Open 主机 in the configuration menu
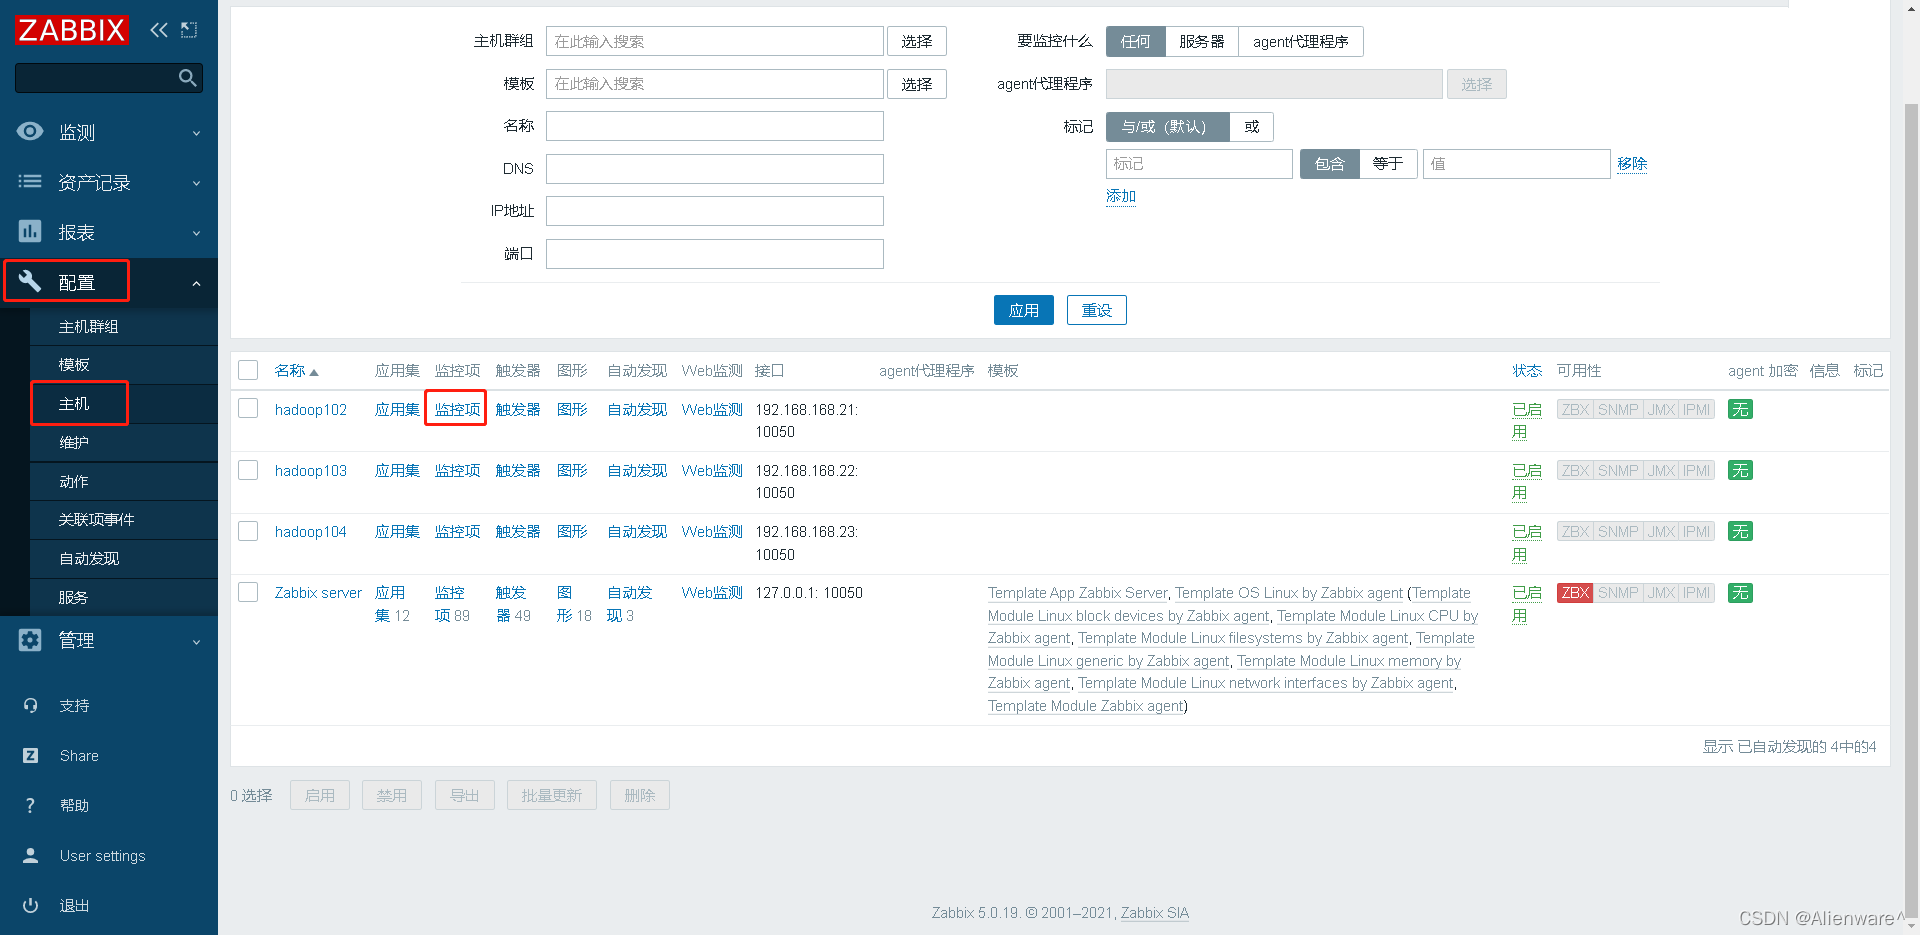This screenshot has width=1920, height=935. click(124, 404)
